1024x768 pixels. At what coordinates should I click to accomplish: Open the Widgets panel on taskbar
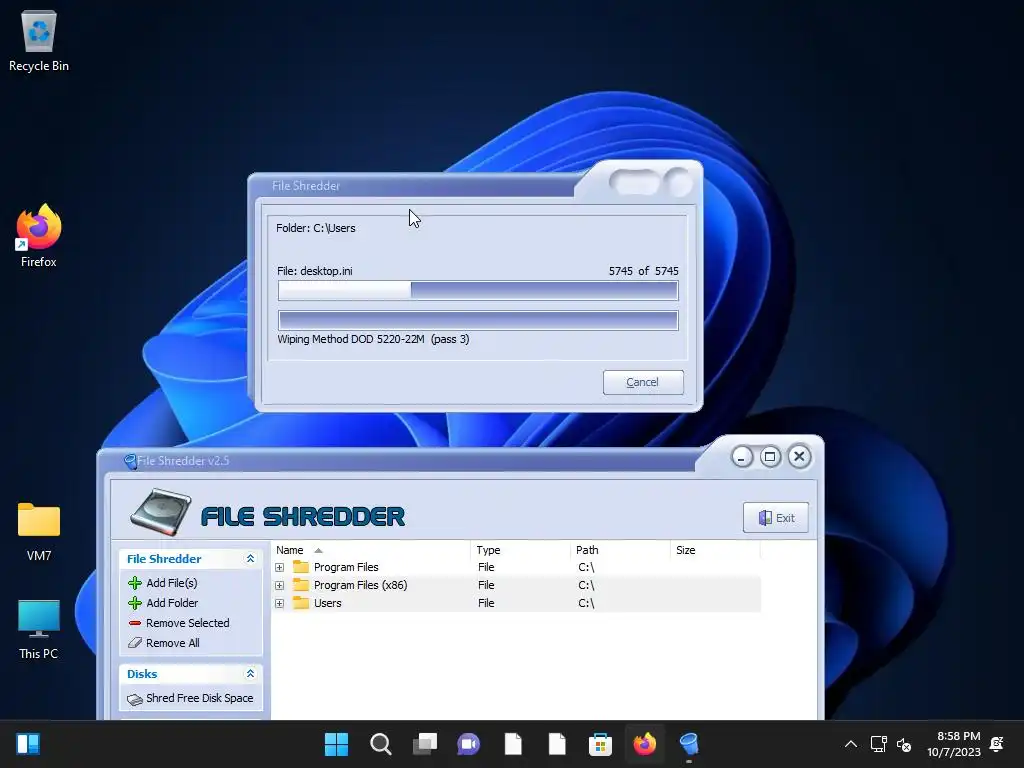click(28, 744)
